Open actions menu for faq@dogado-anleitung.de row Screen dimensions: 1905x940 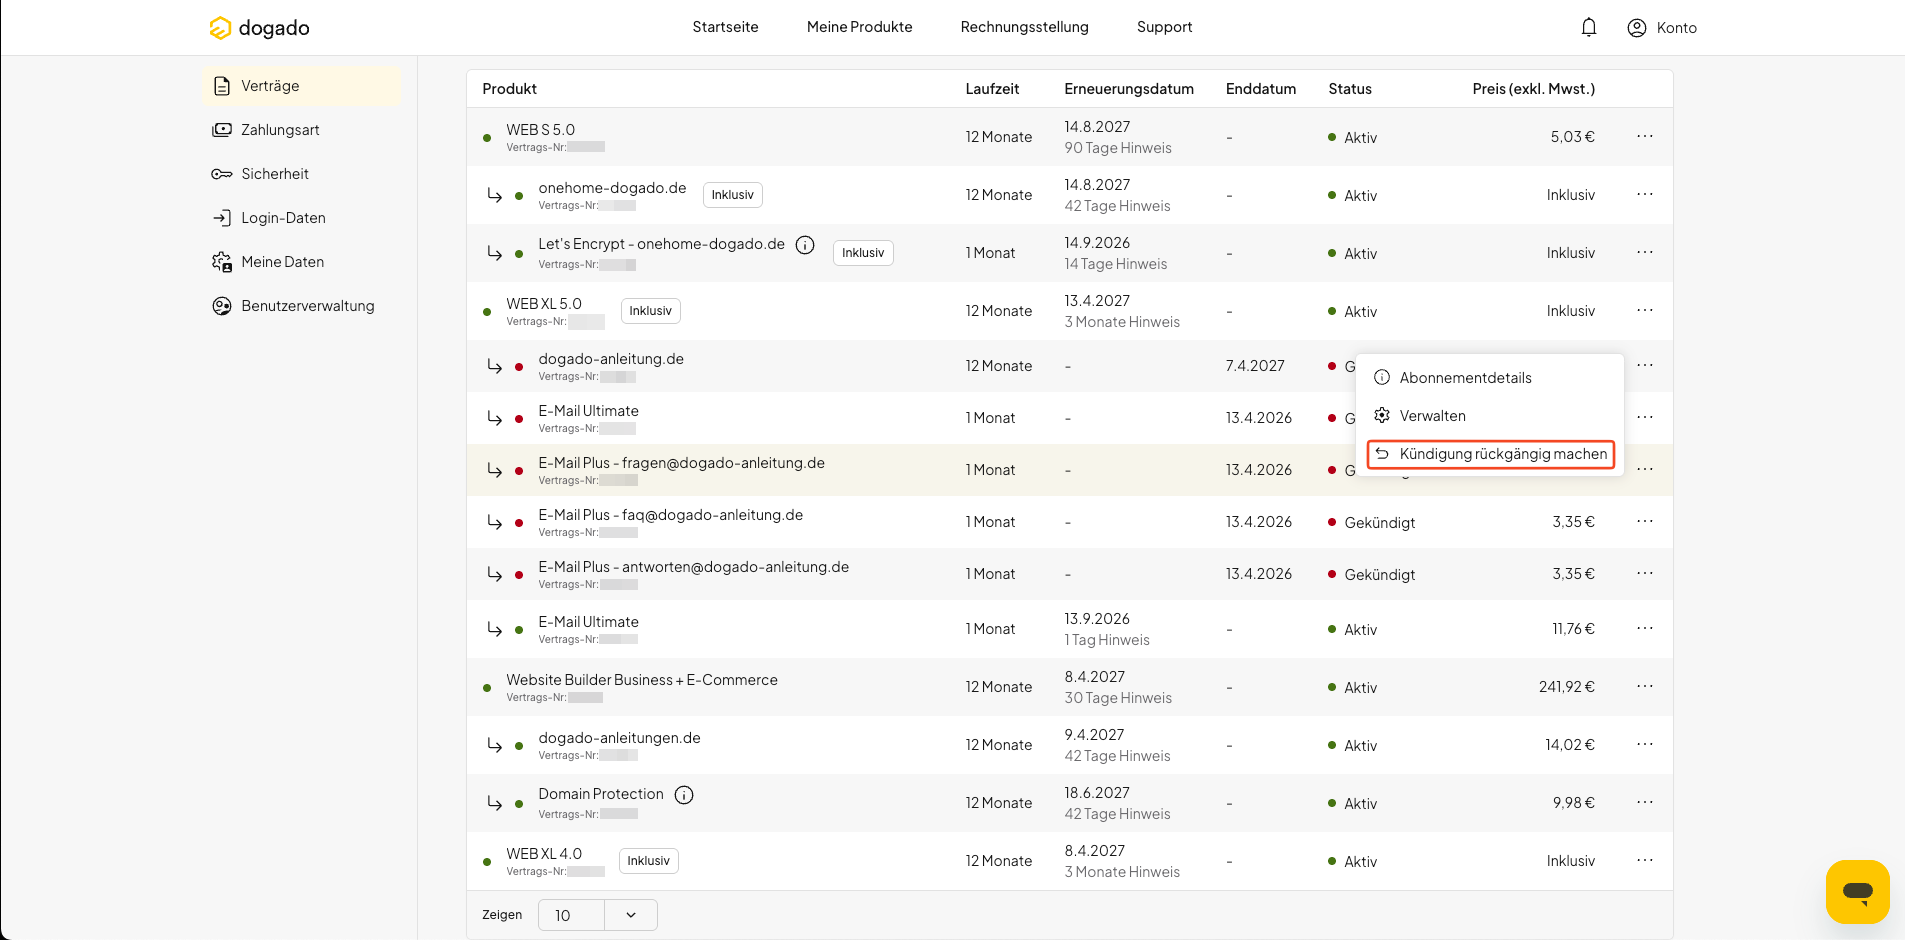coord(1645,521)
